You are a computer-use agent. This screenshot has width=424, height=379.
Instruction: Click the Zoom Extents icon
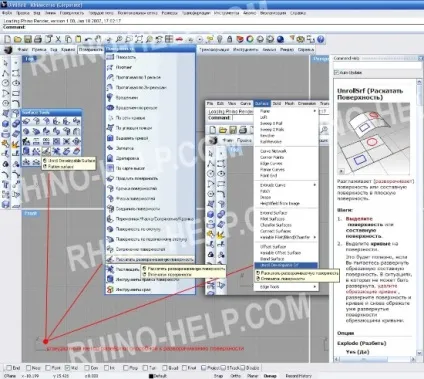(139, 39)
